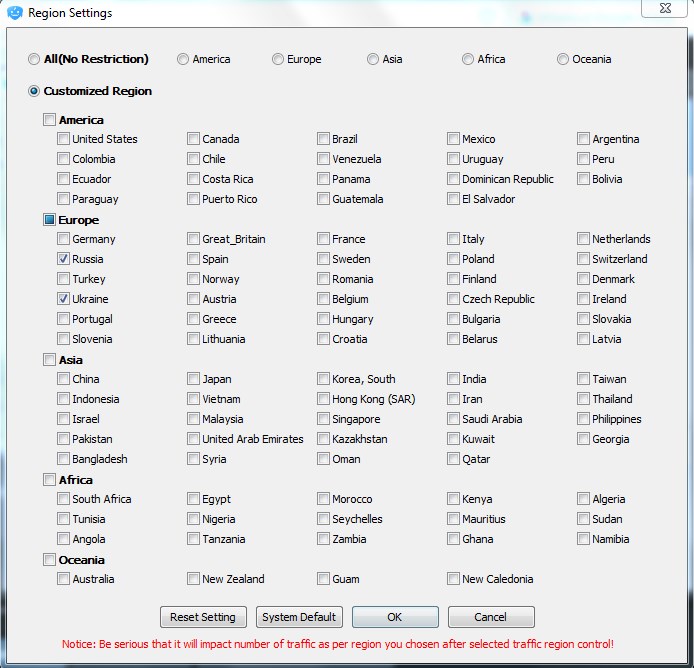Select the Europe radio option at top

(278, 59)
